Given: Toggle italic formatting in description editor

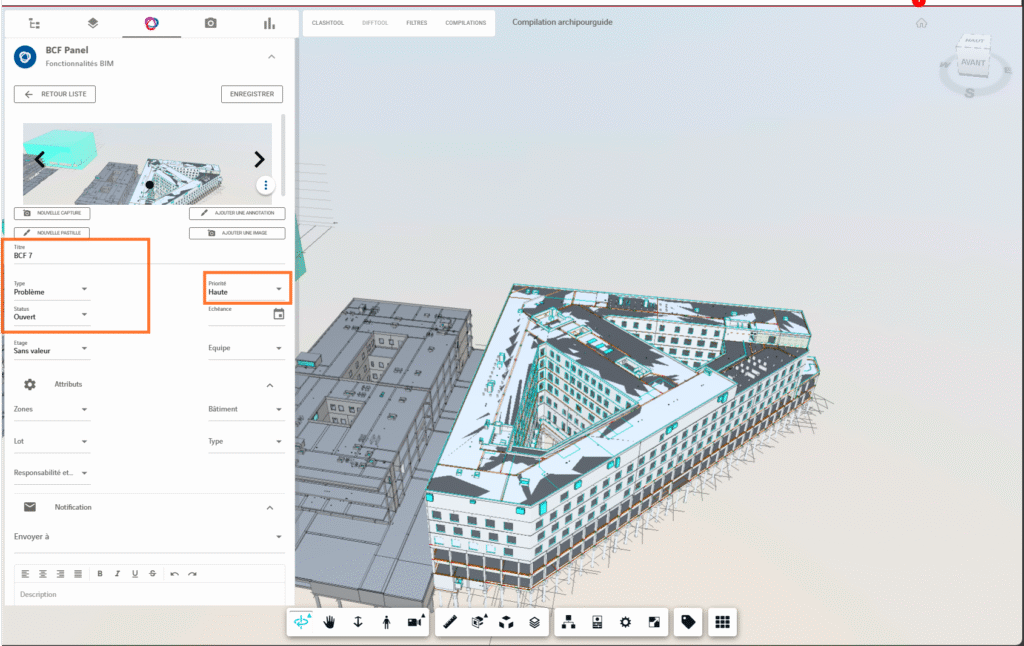Looking at the screenshot, I should point(117,574).
